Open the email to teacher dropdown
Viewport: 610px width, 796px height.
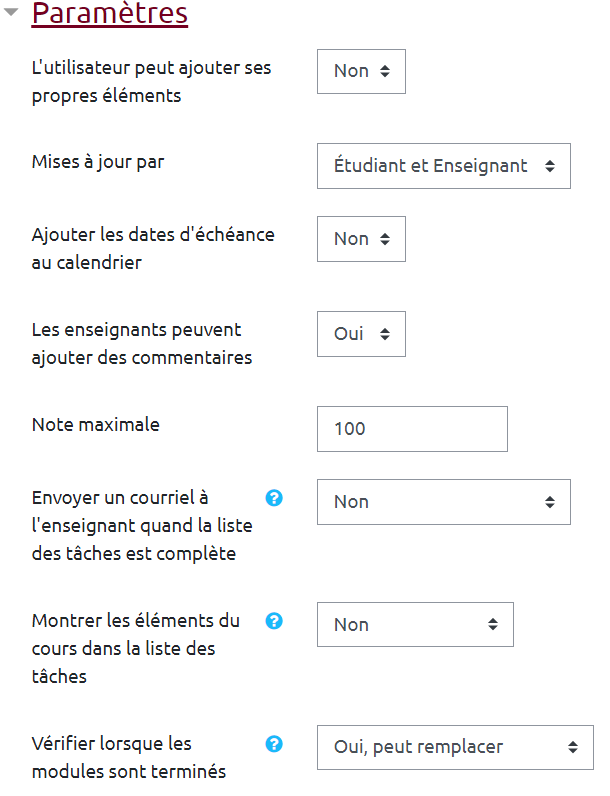tap(443, 502)
